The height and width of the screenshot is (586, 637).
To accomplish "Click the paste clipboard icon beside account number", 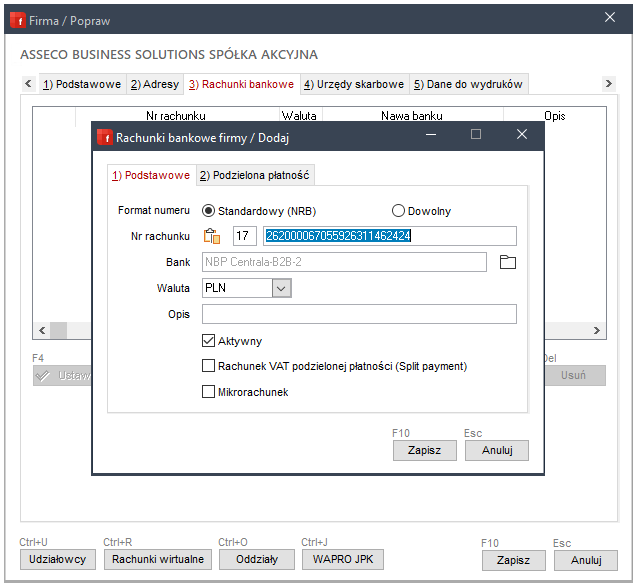I will [211, 236].
